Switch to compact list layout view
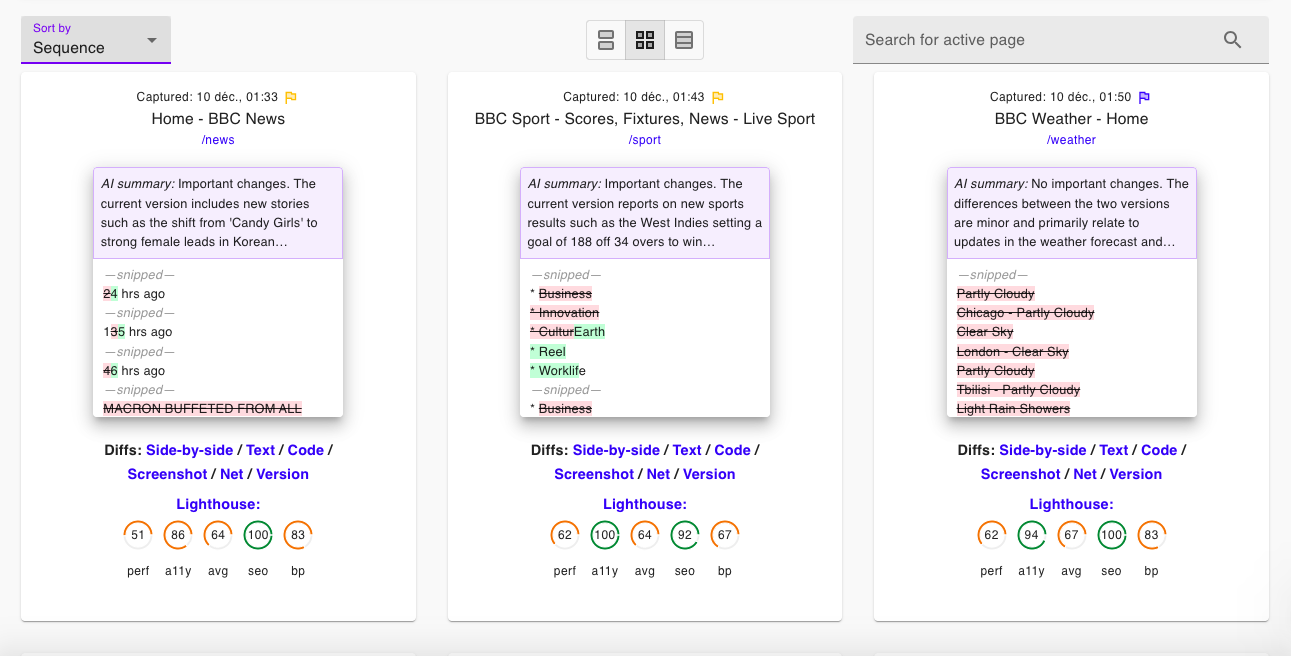Image resolution: width=1291 pixels, height=656 pixels. 684,40
